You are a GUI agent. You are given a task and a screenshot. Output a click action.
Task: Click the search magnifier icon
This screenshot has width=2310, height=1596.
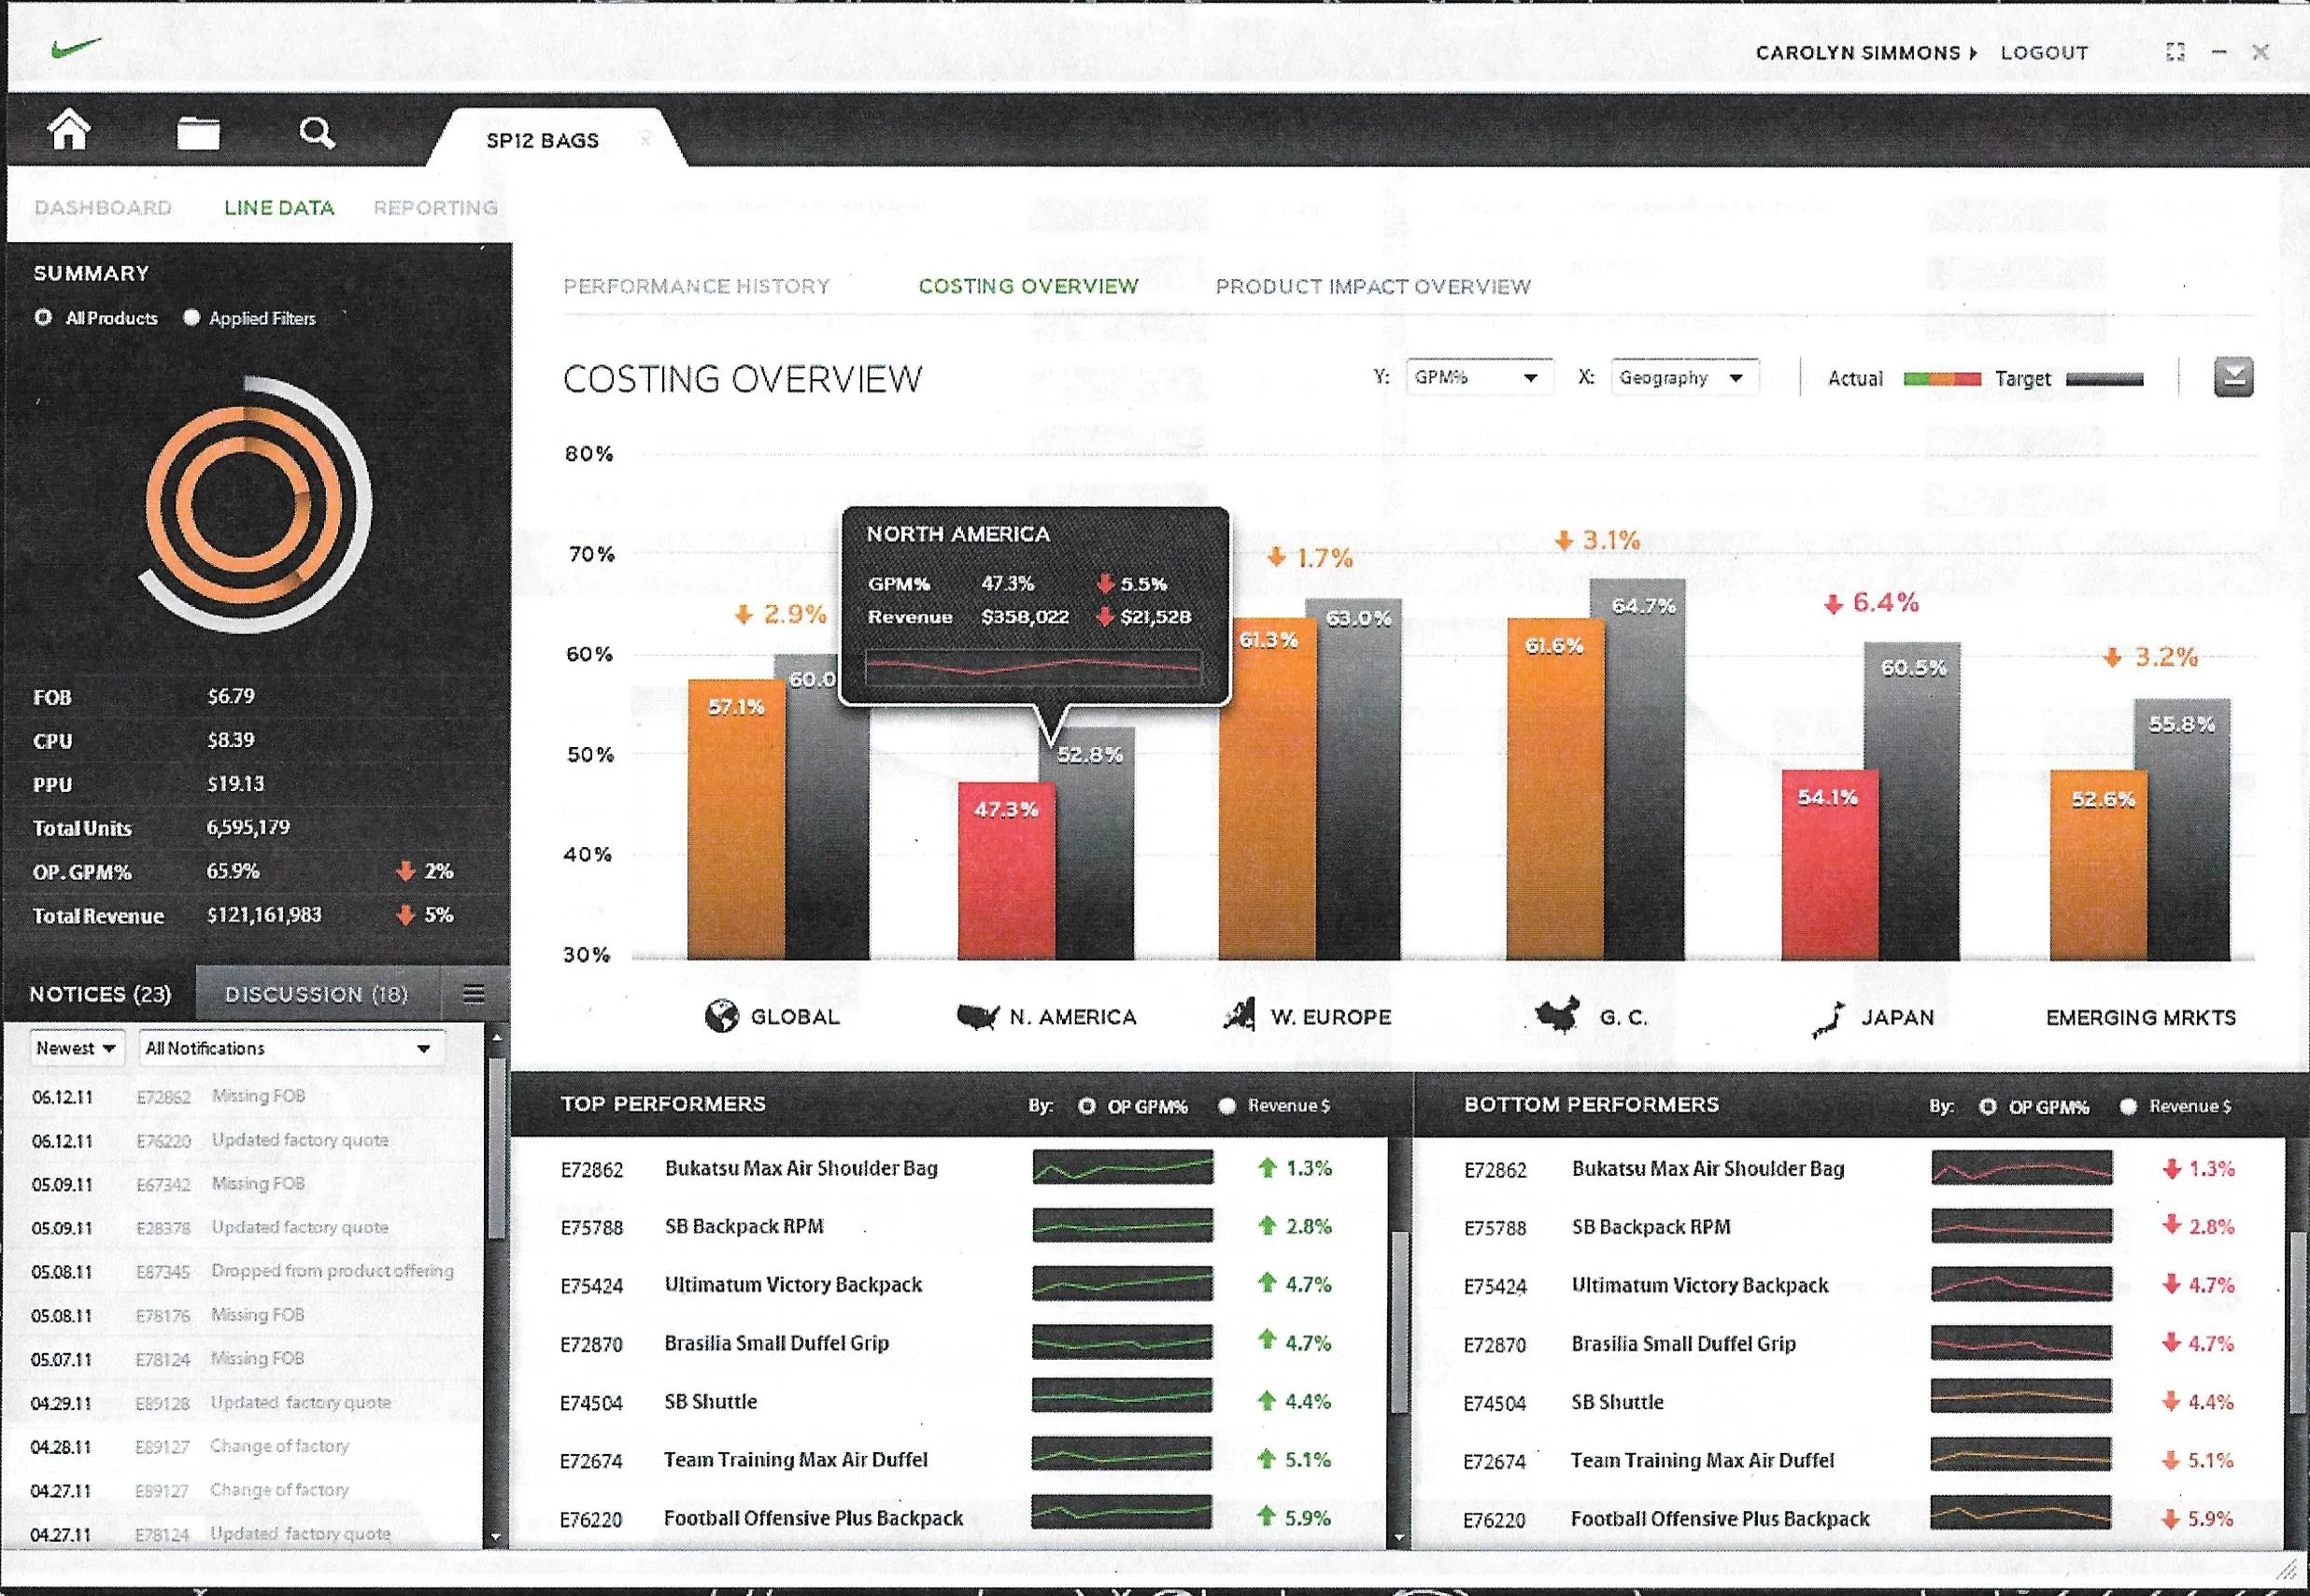point(317,132)
